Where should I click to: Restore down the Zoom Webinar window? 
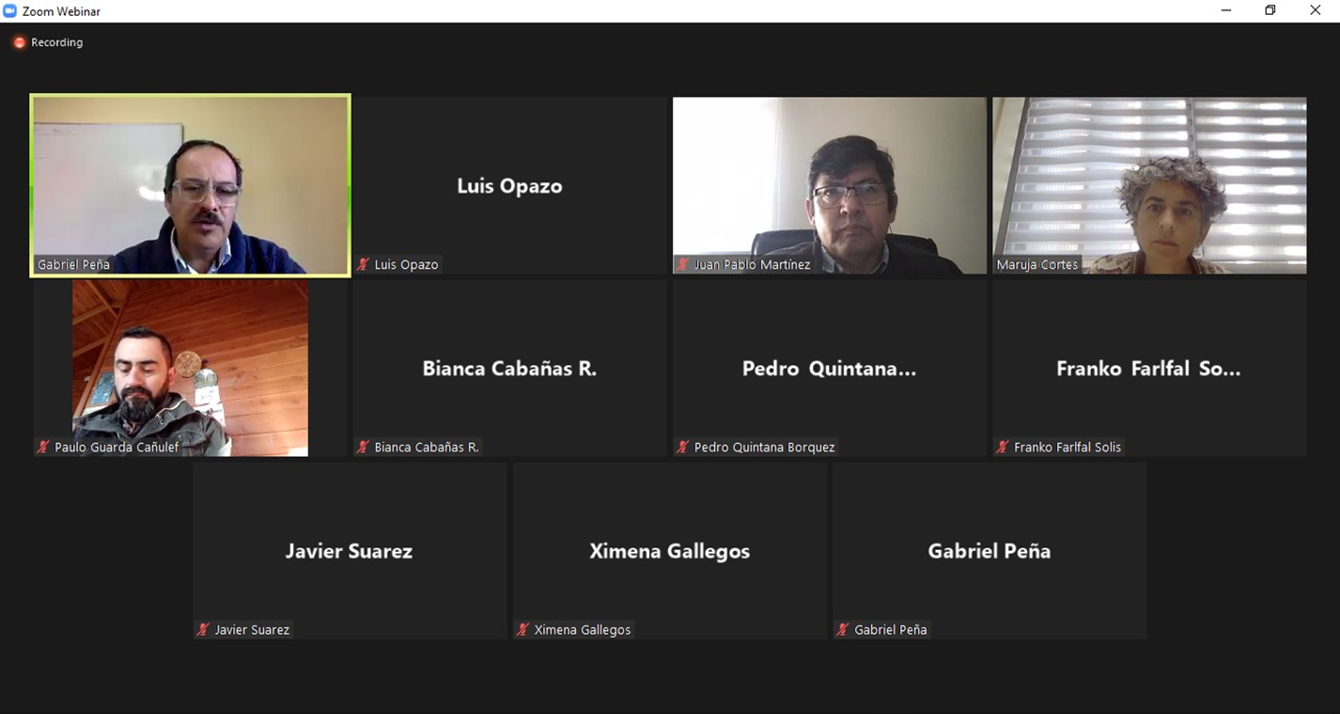1270,11
